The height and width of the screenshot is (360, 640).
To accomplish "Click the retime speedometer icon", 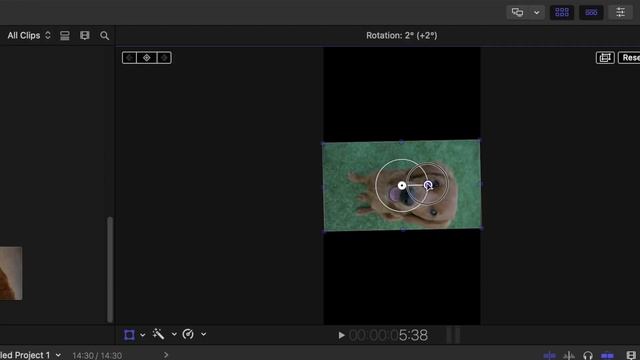I will (x=188, y=334).
